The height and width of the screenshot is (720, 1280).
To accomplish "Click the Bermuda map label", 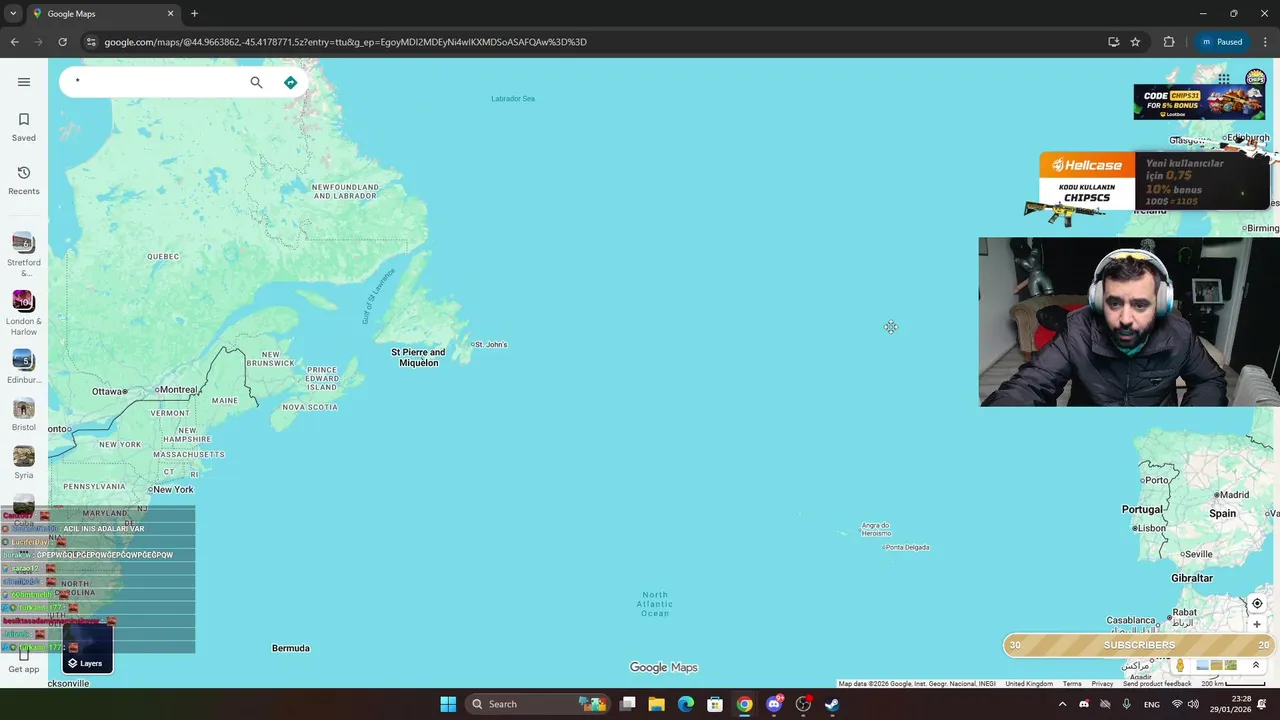I will (291, 648).
